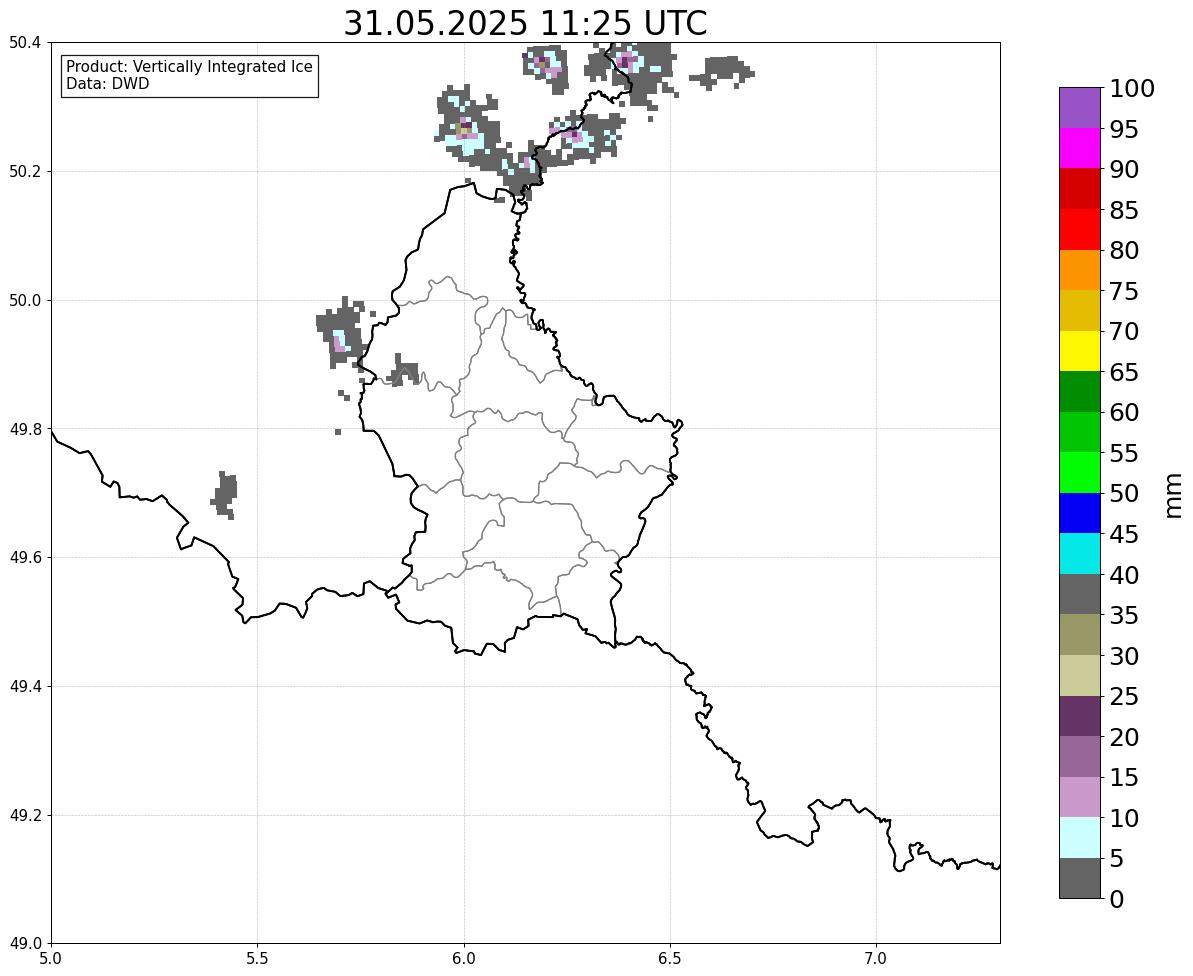
Task: Click the colorbar tick label '0'
Action: click(x=1117, y=899)
